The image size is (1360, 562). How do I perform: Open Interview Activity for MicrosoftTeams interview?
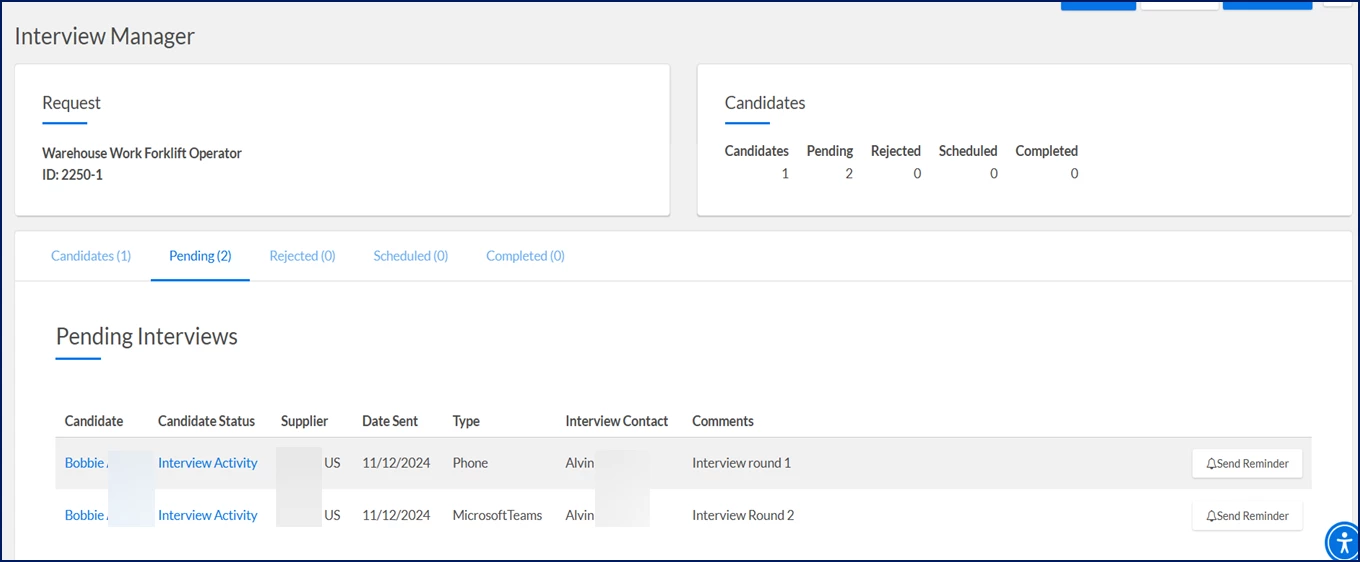(x=207, y=515)
